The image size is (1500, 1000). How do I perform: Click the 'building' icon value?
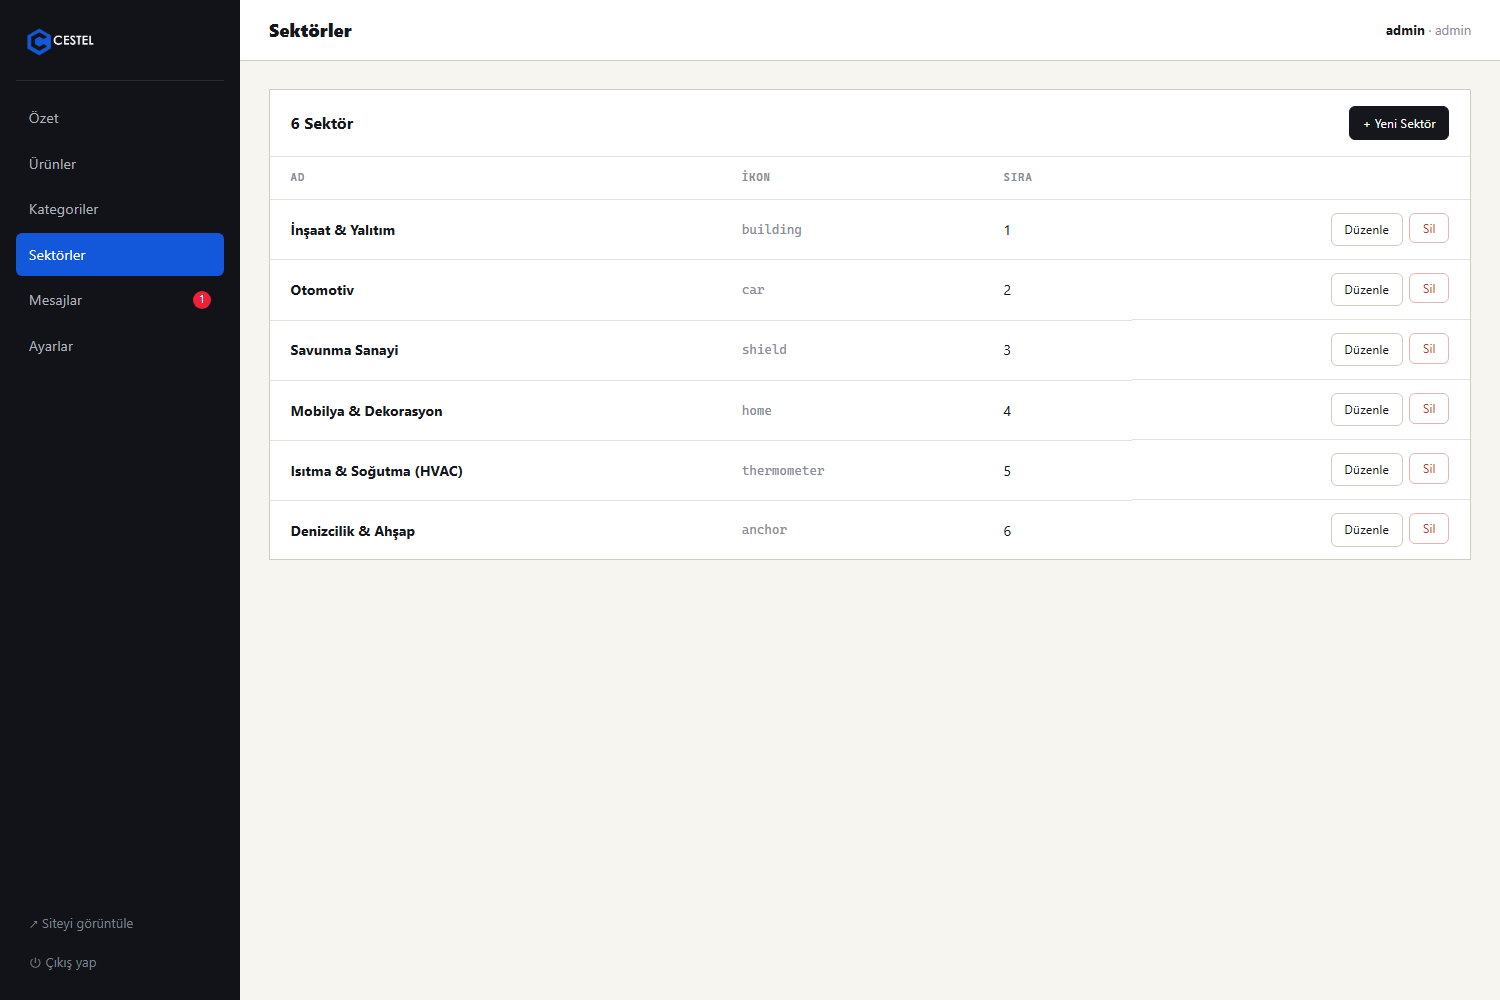coord(772,230)
